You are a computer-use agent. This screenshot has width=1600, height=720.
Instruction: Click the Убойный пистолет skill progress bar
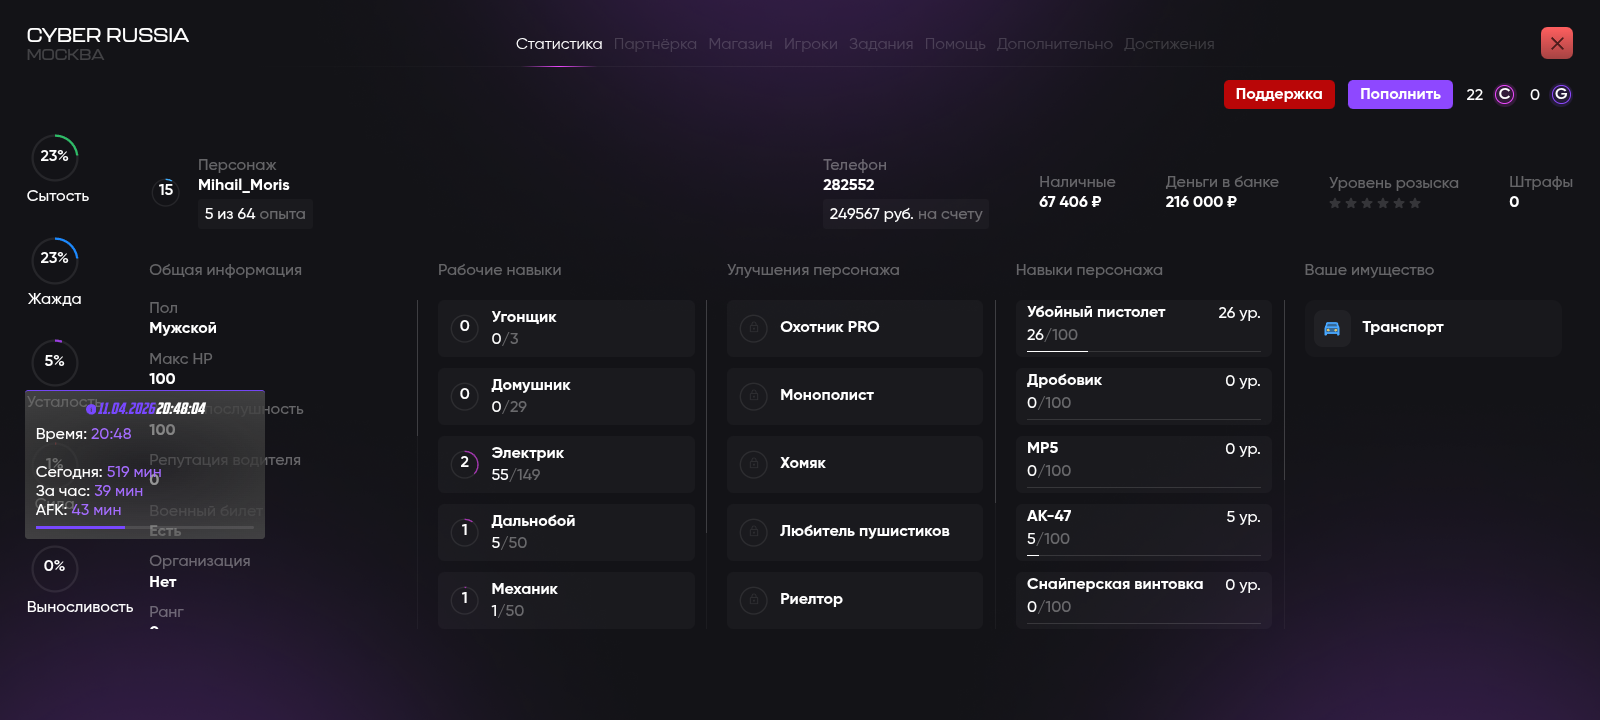pos(1143,351)
